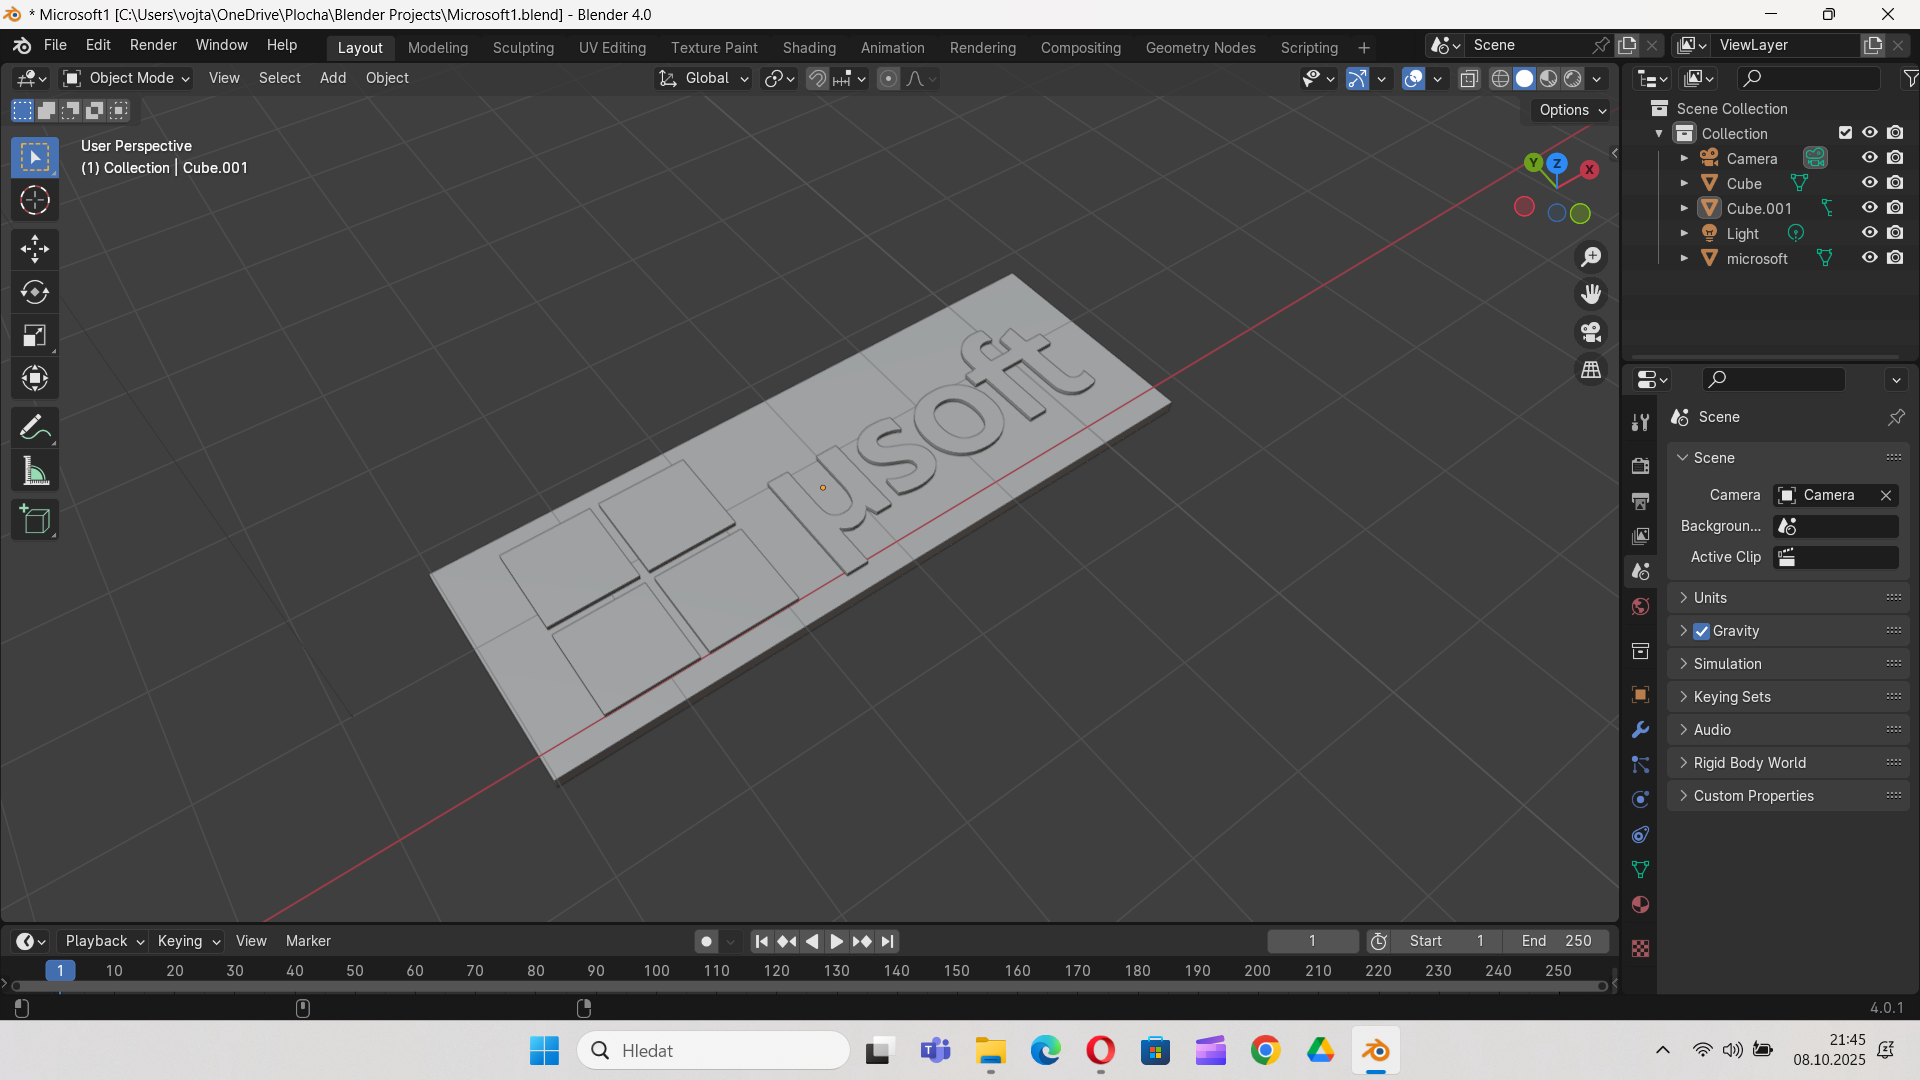Toggle camera view icon in viewport
This screenshot has height=1080, width=1920.
(x=1591, y=332)
